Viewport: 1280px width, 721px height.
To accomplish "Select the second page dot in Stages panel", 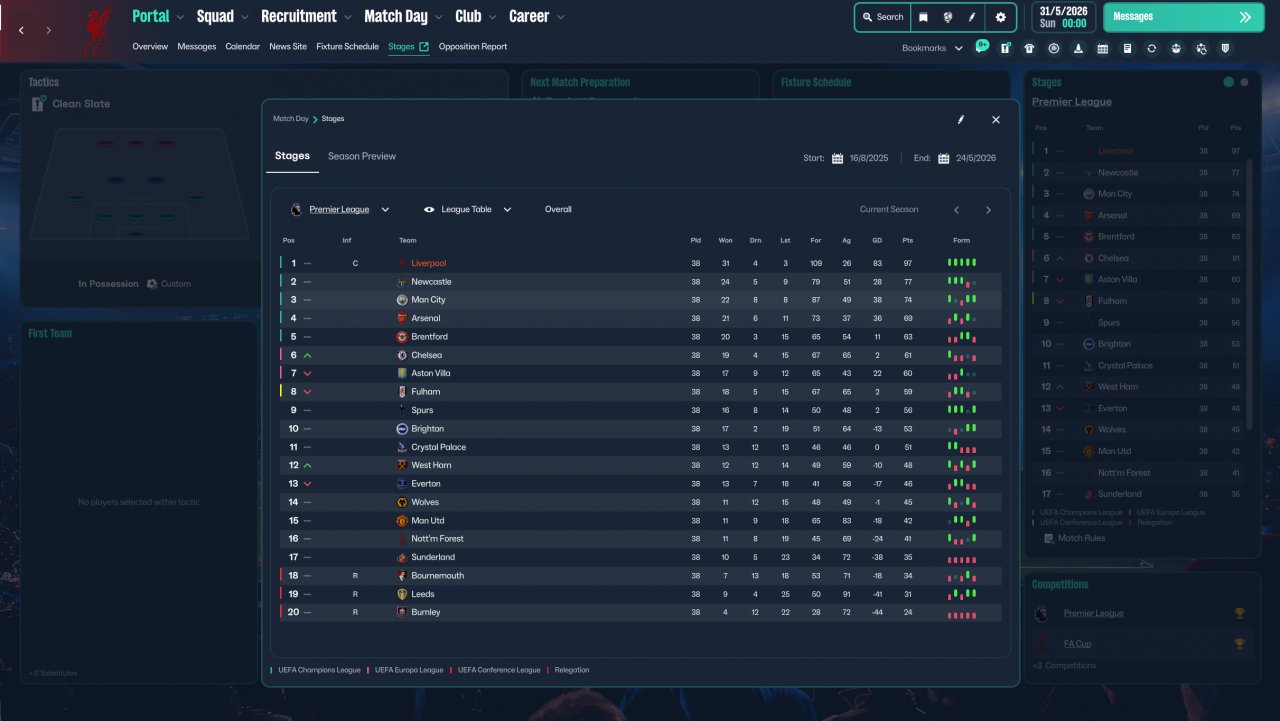I will click(x=1244, y=82).
